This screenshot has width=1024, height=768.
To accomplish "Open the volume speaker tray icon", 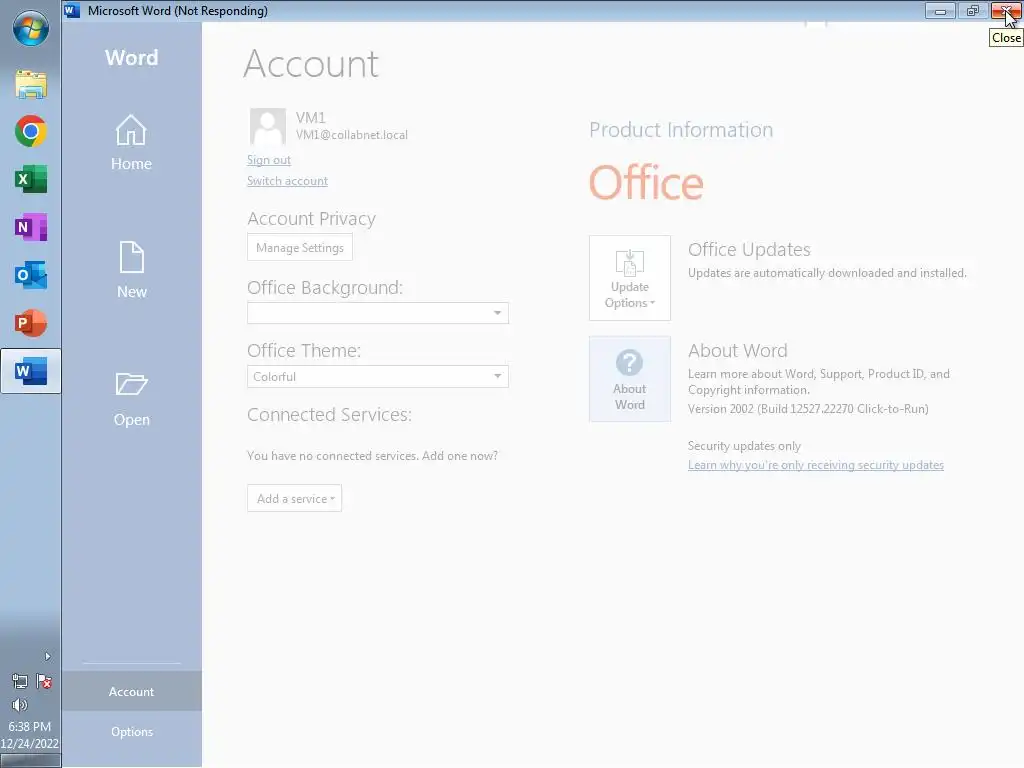I will [20, 705].
